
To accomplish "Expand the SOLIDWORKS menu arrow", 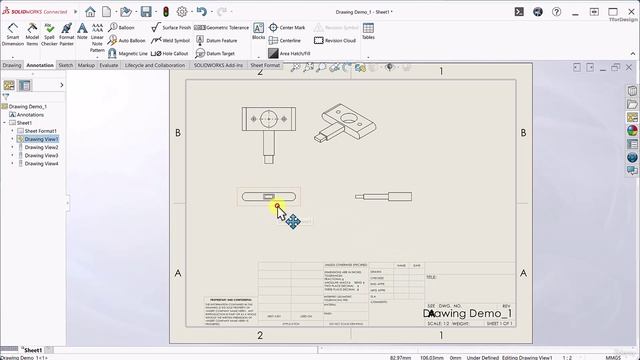I will [x=76, y=12].
